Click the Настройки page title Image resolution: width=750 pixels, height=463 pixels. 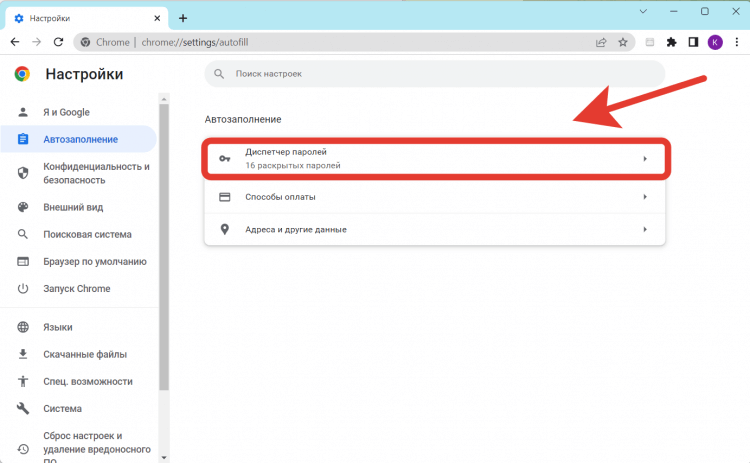pos(84,74)
